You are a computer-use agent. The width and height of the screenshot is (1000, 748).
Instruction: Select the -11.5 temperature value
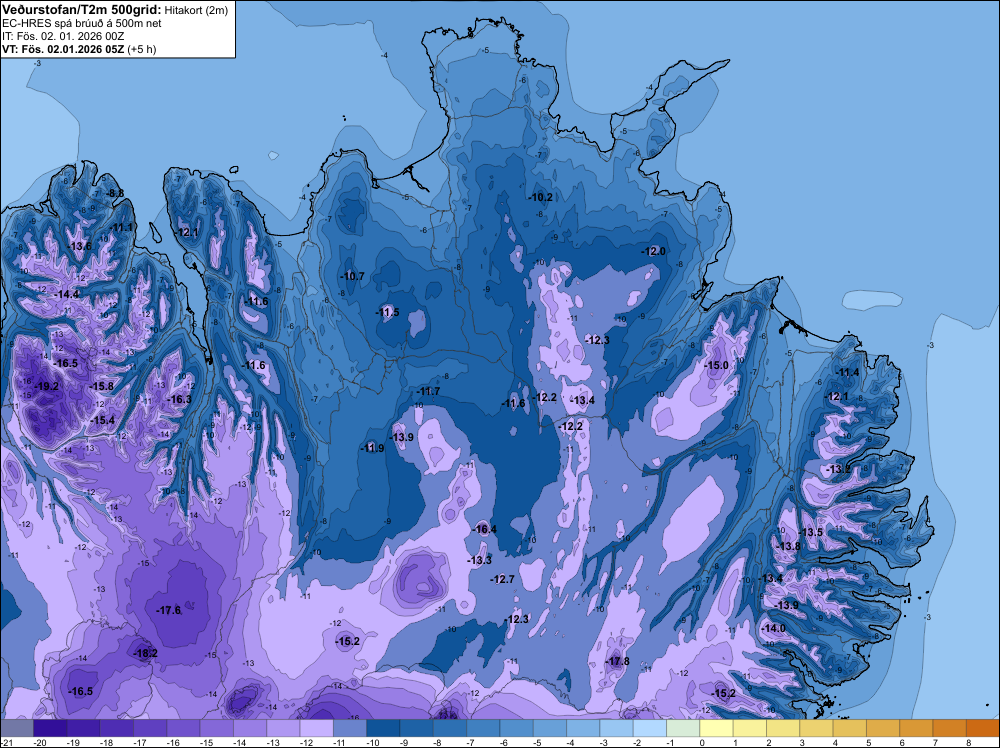tap(386, 312)
